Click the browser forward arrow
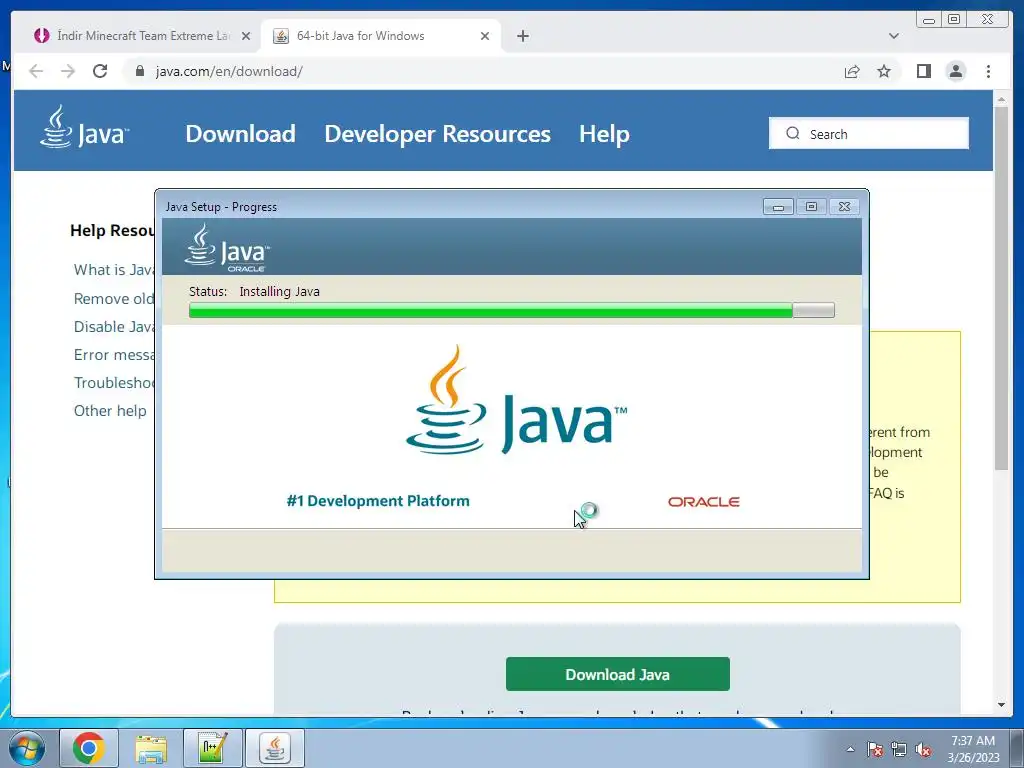Image resolution: width=1024 pixels, height=768 pixels. [68, 71]
